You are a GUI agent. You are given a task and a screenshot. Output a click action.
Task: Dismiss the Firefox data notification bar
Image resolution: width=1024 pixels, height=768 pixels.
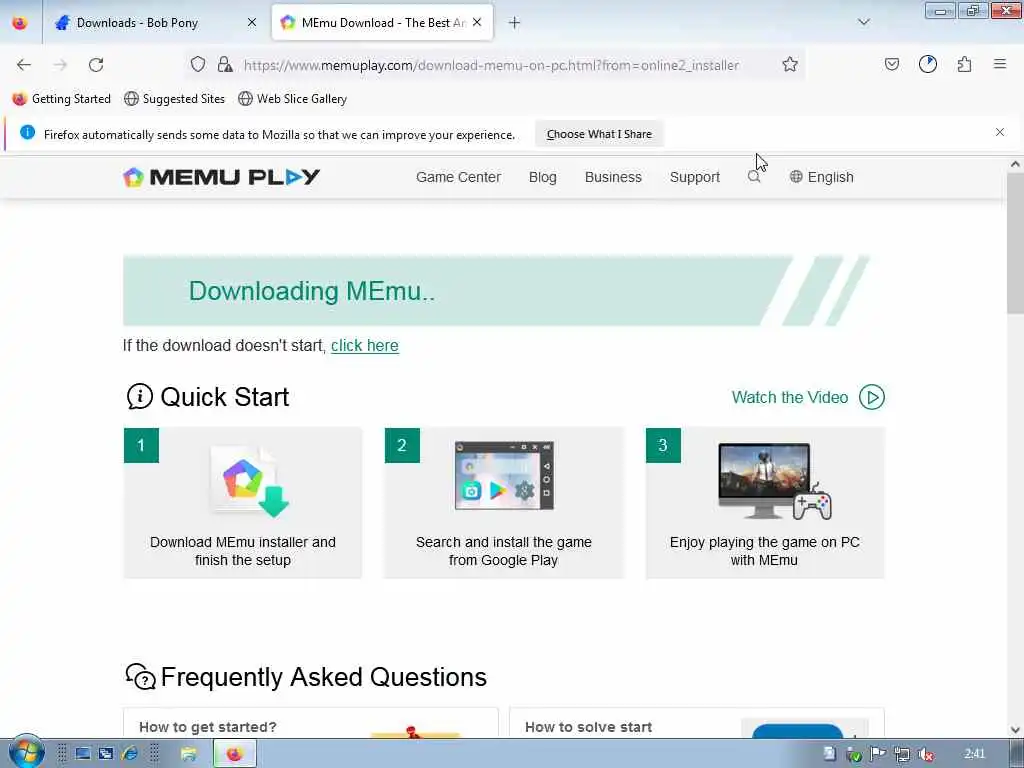coord(999,133)
